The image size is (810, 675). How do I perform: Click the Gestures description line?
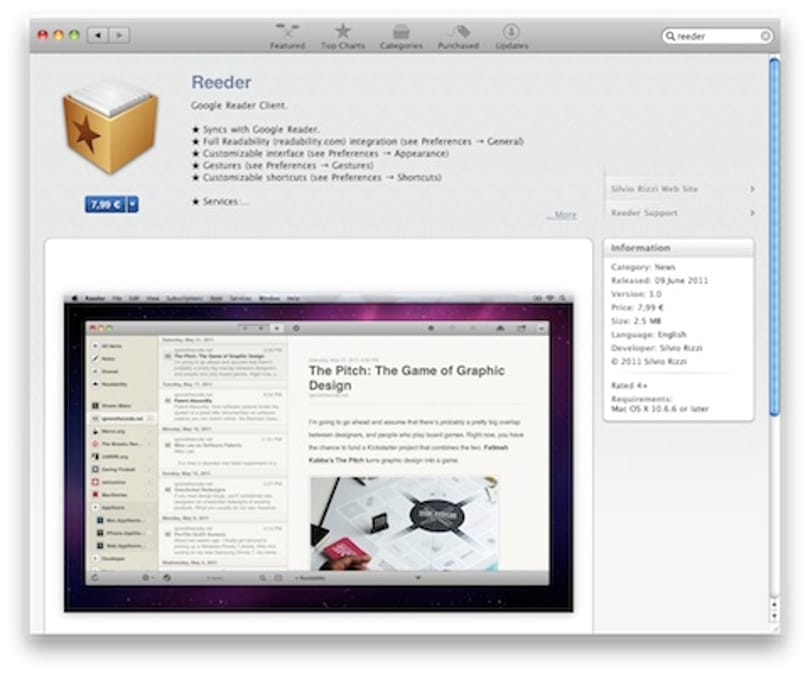pyautogui.click(x=283, y=165)
